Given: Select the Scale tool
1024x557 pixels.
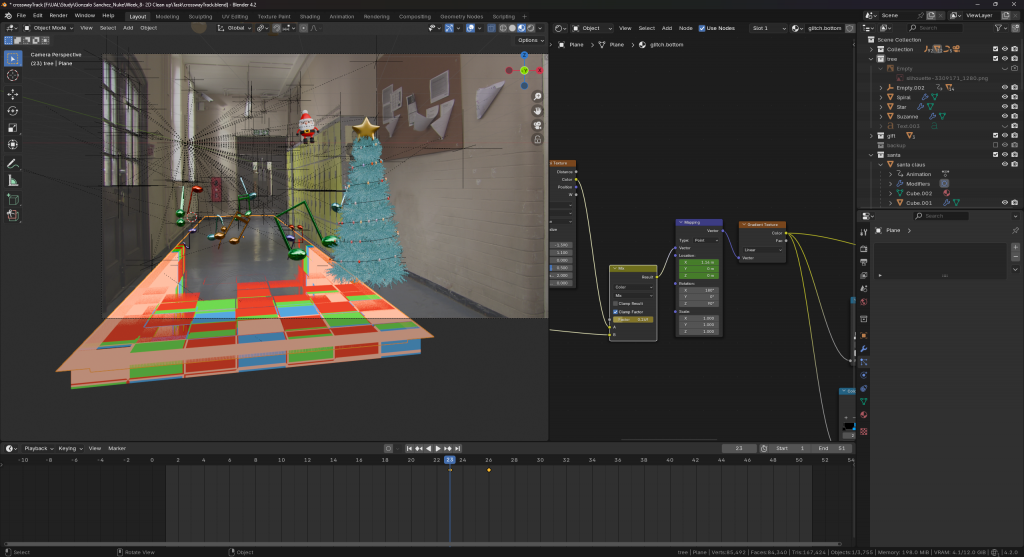Looking at the screenshot, I should [x=12, y=128].
